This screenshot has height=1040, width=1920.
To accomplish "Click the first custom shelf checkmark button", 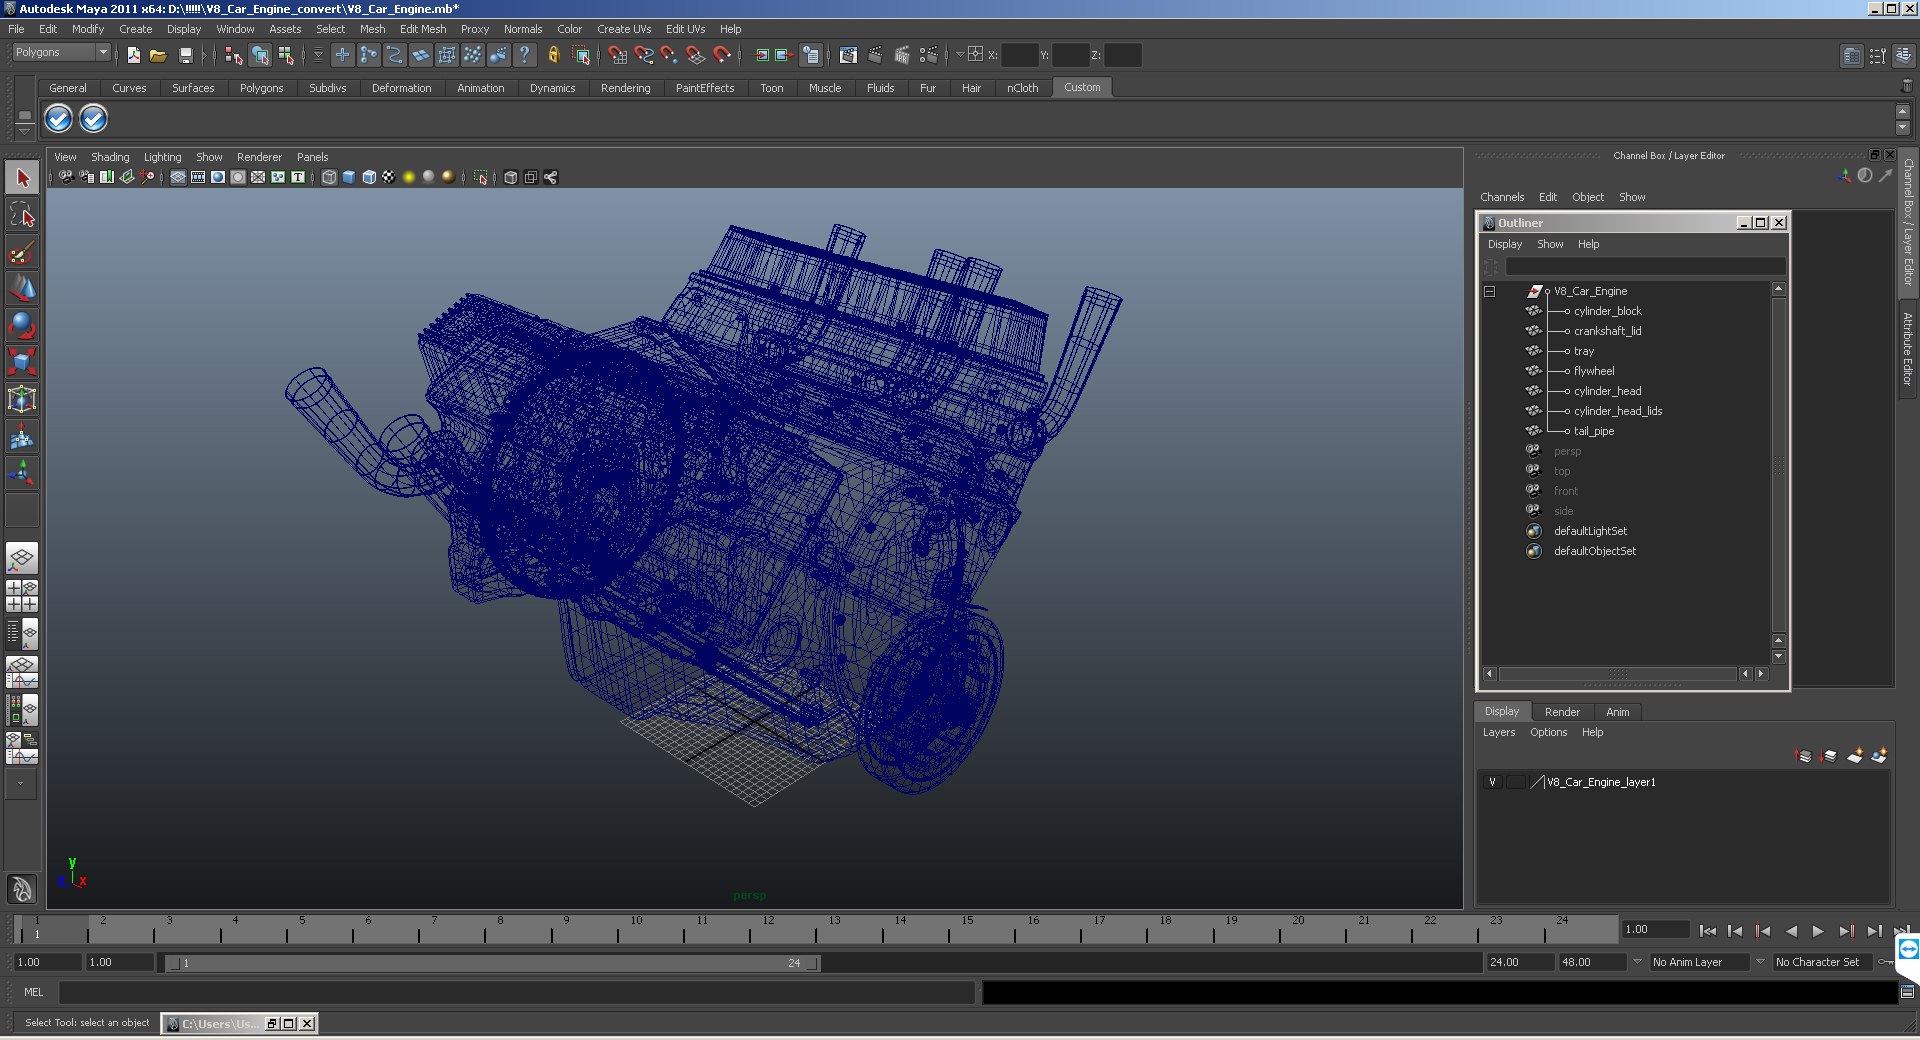I will (59, 119).
